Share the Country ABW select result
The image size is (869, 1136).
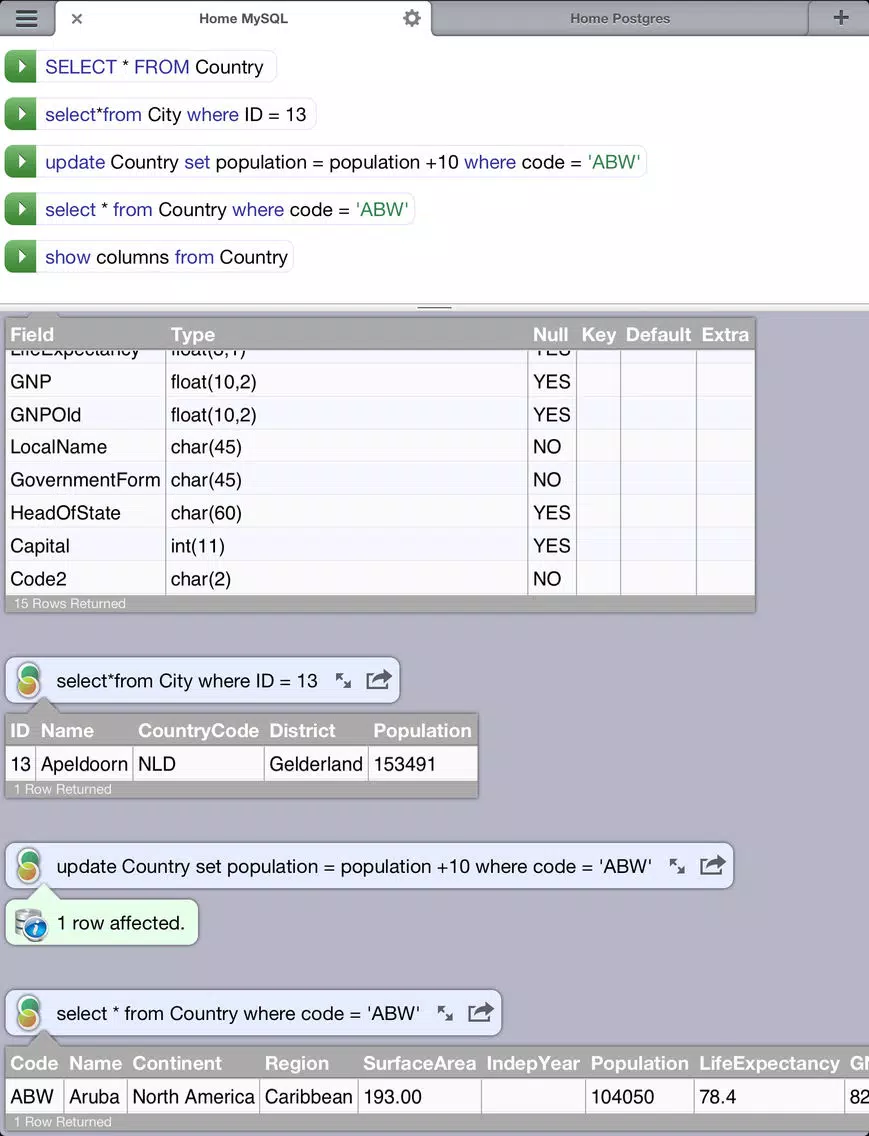coord(481,1012)
